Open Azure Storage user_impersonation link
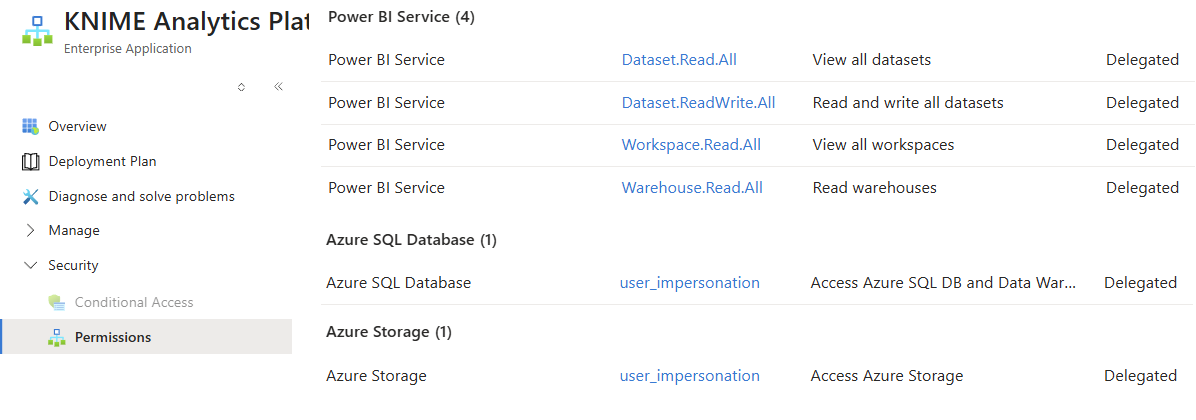This screenshot has height=420, width=1196. (689, 375)
